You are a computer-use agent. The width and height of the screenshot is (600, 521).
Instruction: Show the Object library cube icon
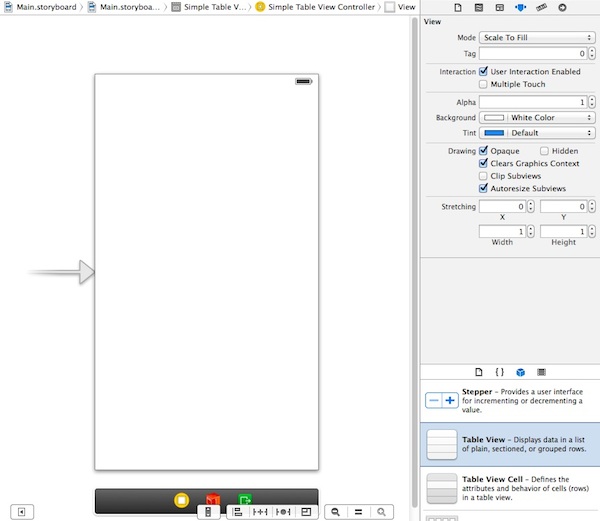pos(520,371)
